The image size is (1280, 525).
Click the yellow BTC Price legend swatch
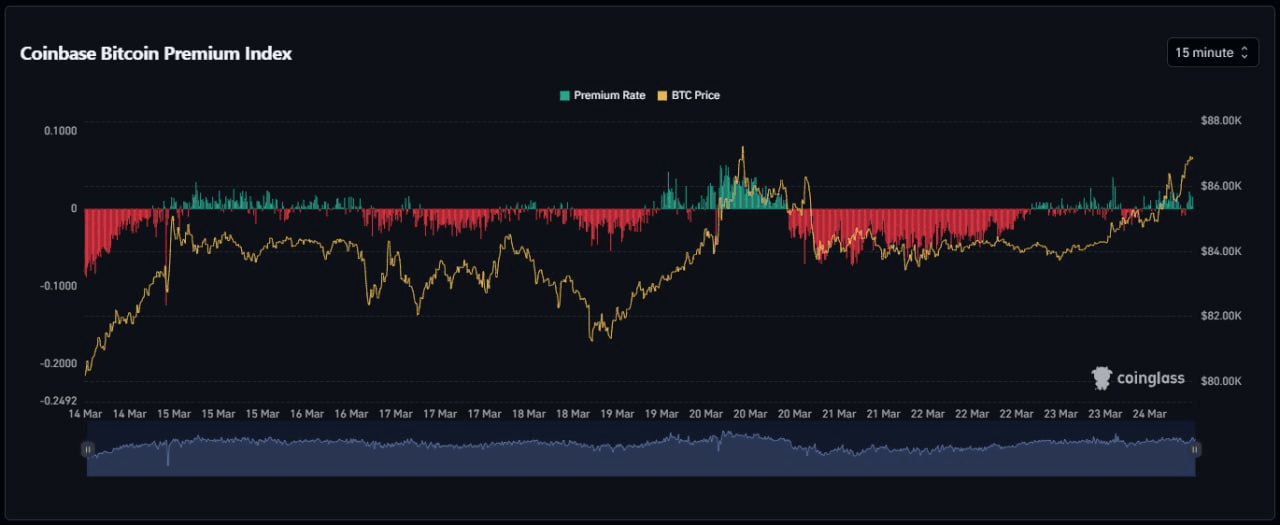tap(662, 96)
